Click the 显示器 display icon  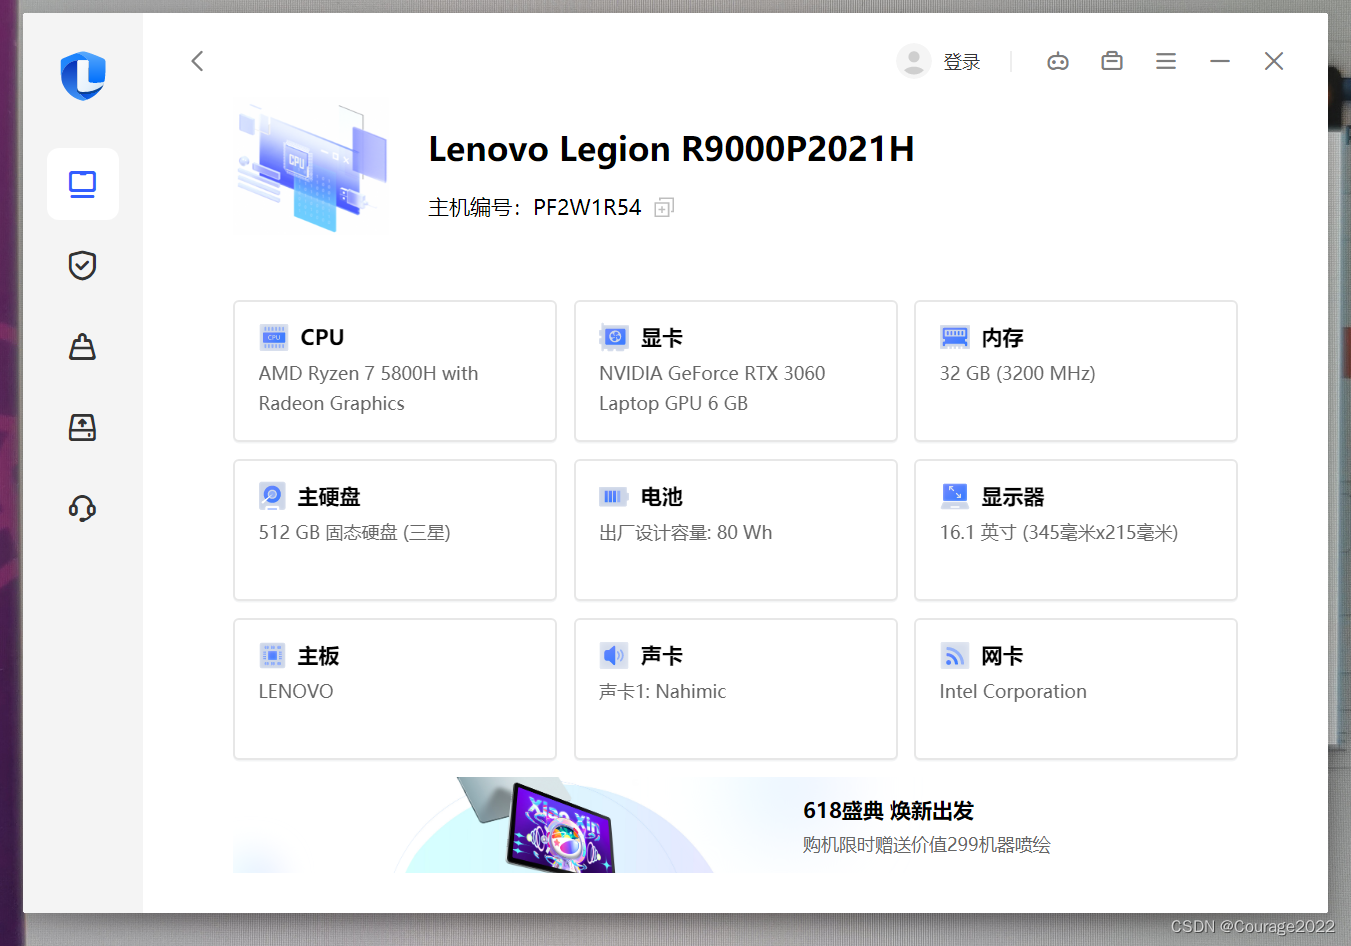coord(955,496)
